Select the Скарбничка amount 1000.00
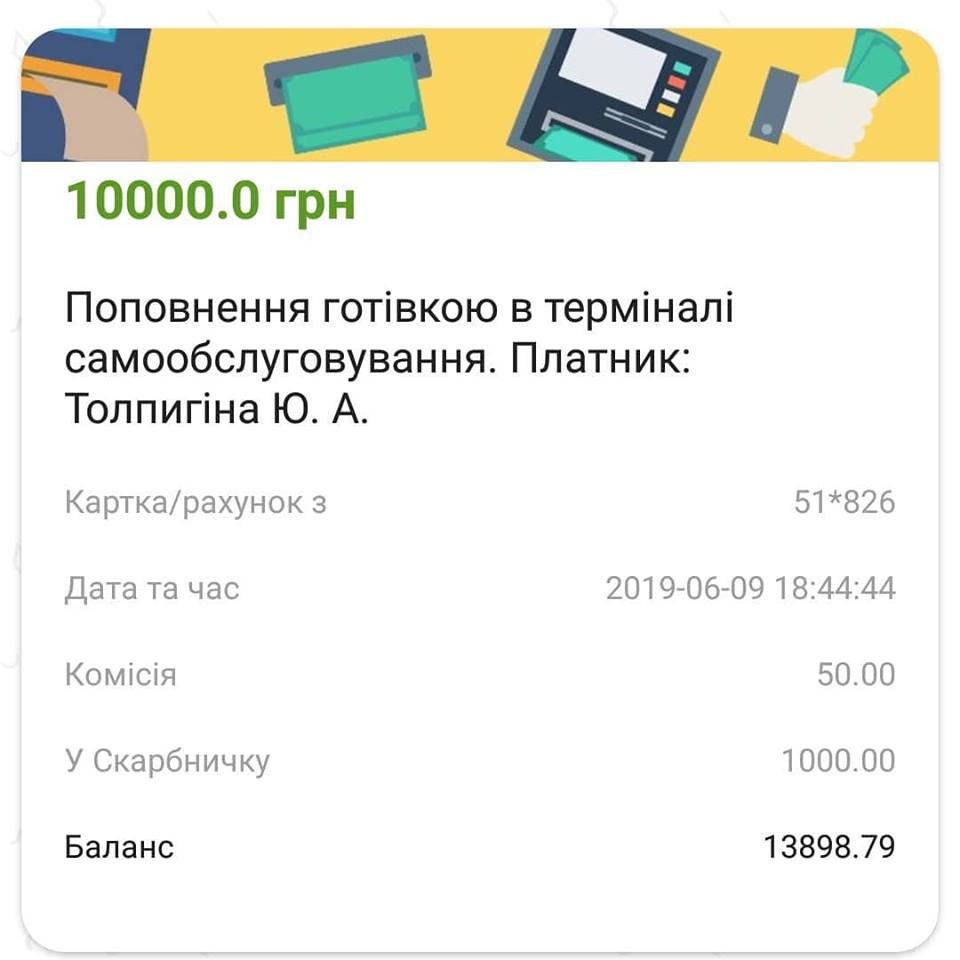The height and width of the screenshot is (960, 960). point(838,761)
